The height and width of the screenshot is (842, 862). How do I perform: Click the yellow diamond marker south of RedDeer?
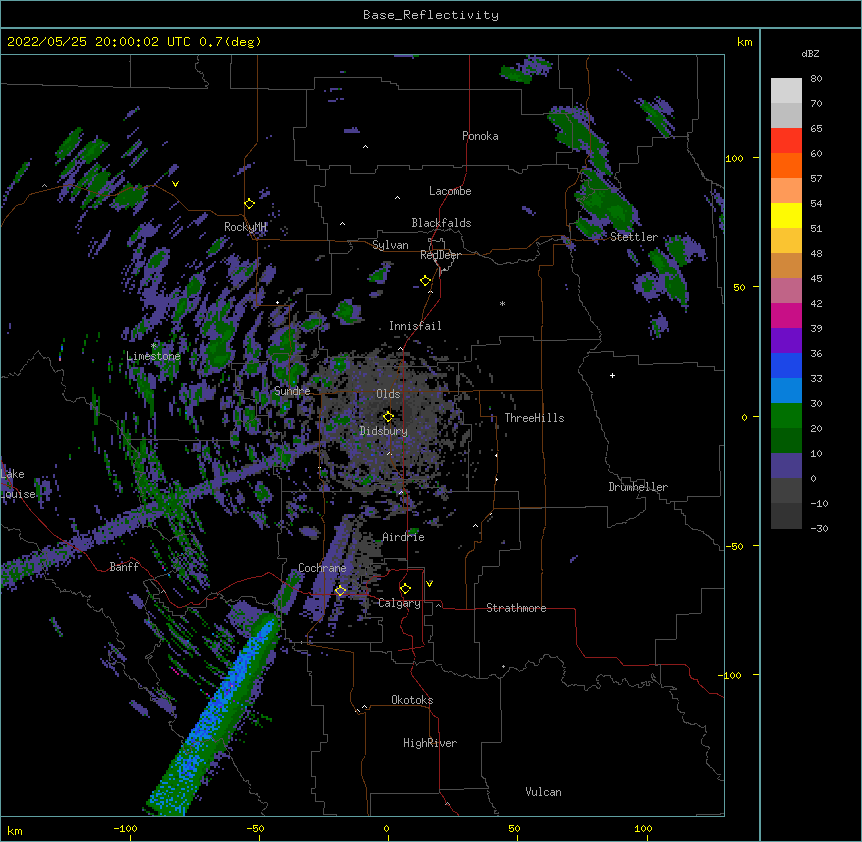pyautogui.click(x=426, y=281)
